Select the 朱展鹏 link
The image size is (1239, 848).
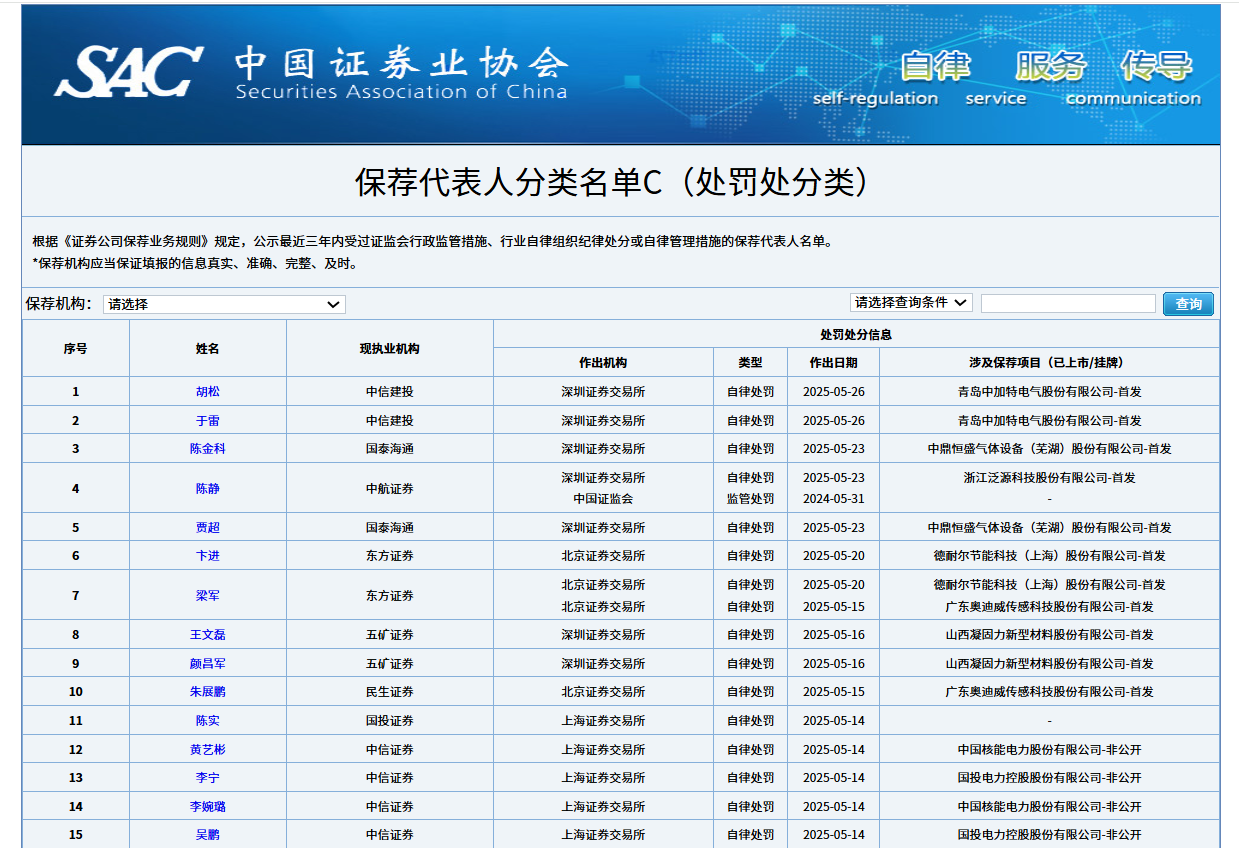pyautogui.click(x=207, y=692)
